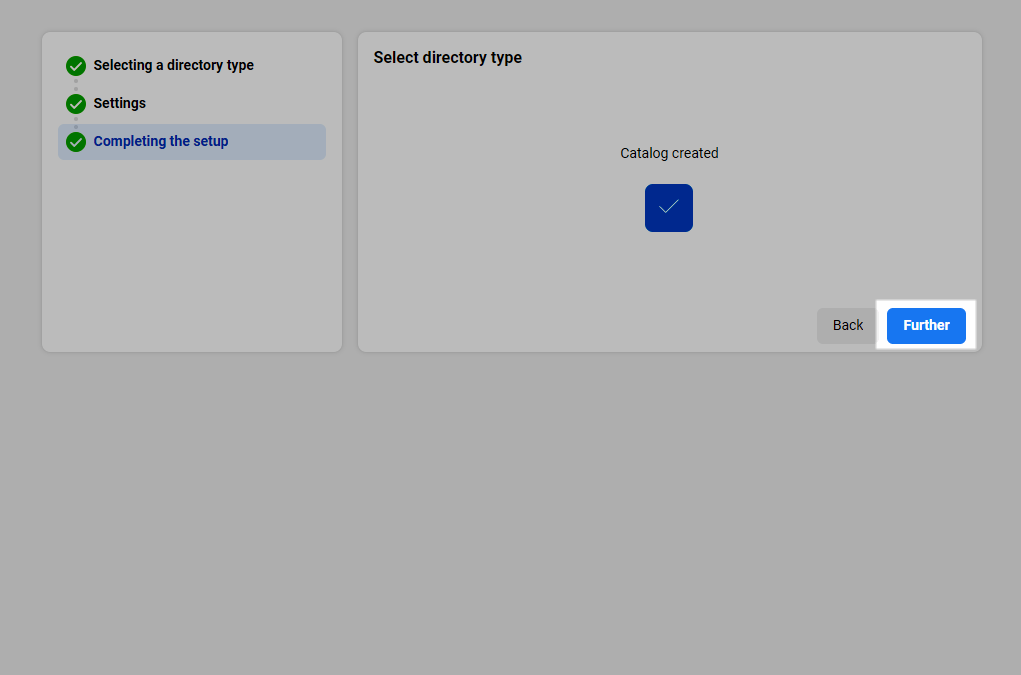The height and width of the screenshot is (675, 1021).
Task: Go to the Settings step
Action: click(119, 103)
